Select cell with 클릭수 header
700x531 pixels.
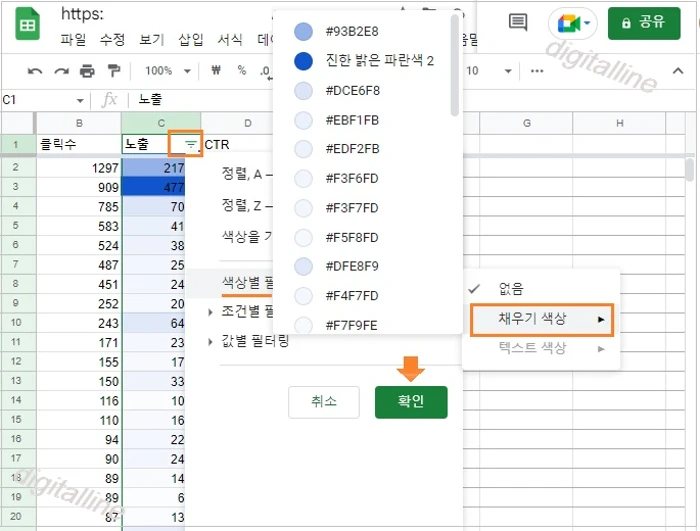(x=79, y=144)
